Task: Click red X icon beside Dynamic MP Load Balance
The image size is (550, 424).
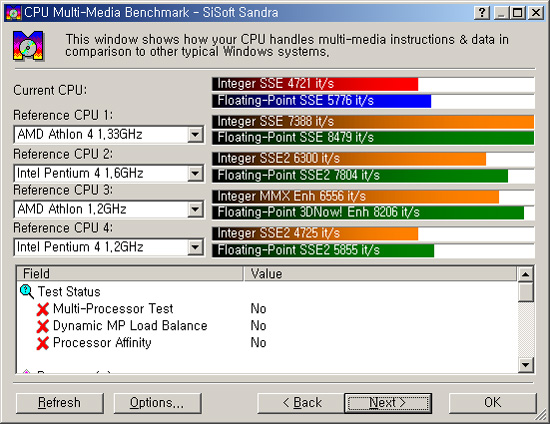Action: tap(42, 326)
